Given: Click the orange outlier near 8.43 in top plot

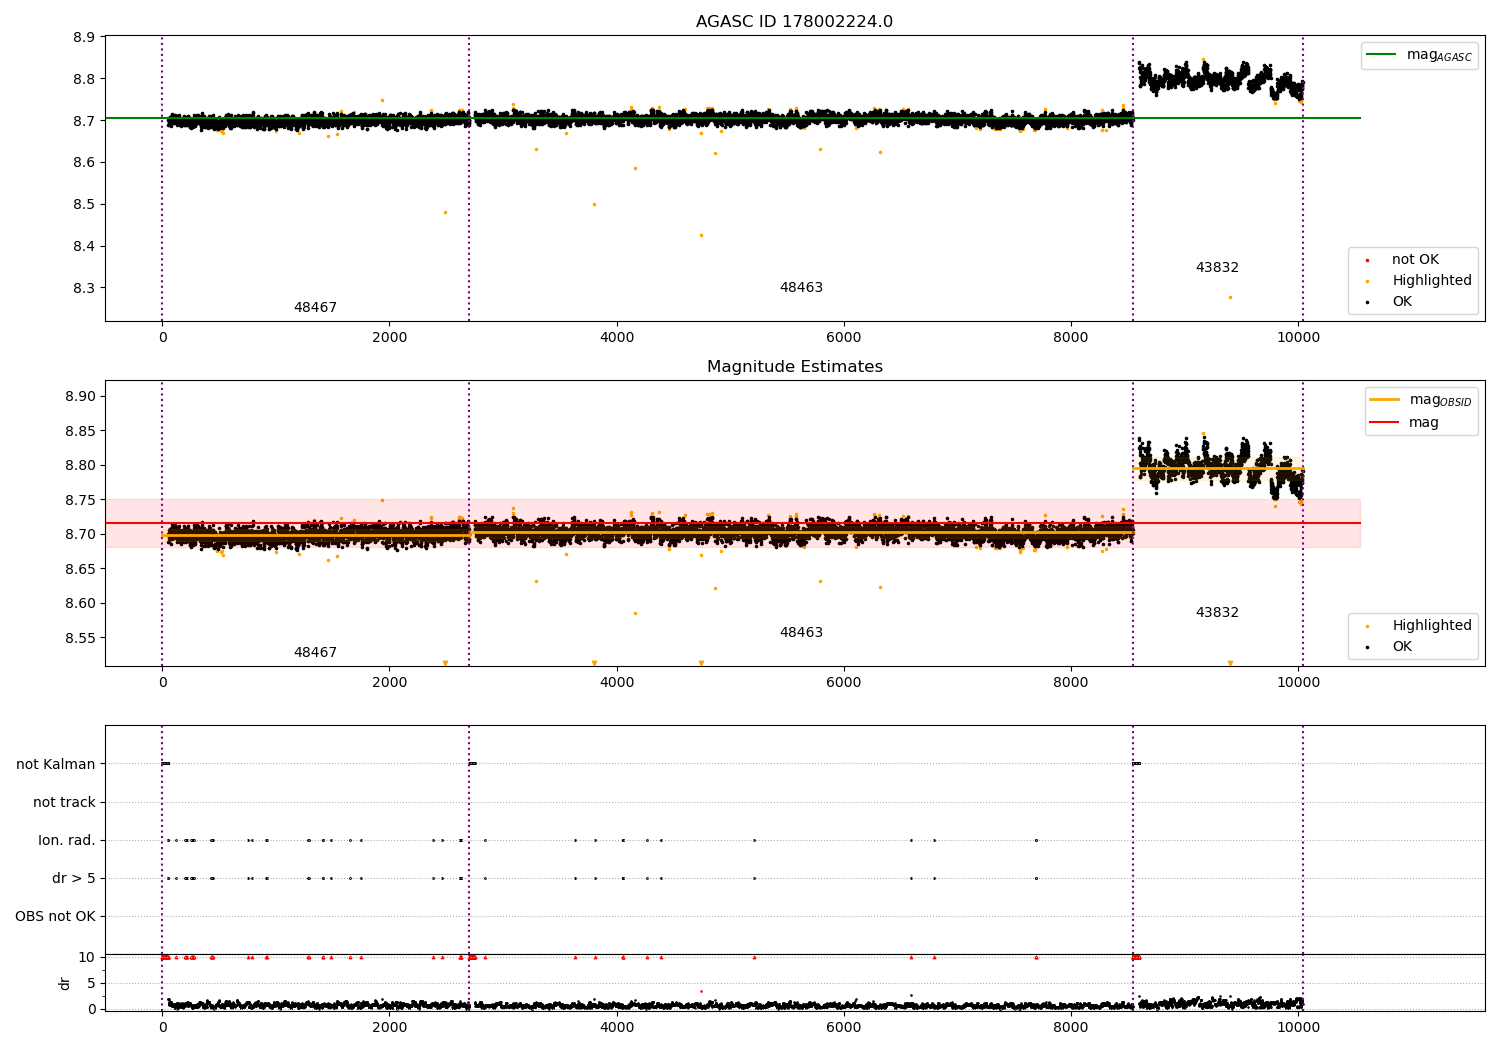Looking at the screenshot, I should tap(701, 235).
